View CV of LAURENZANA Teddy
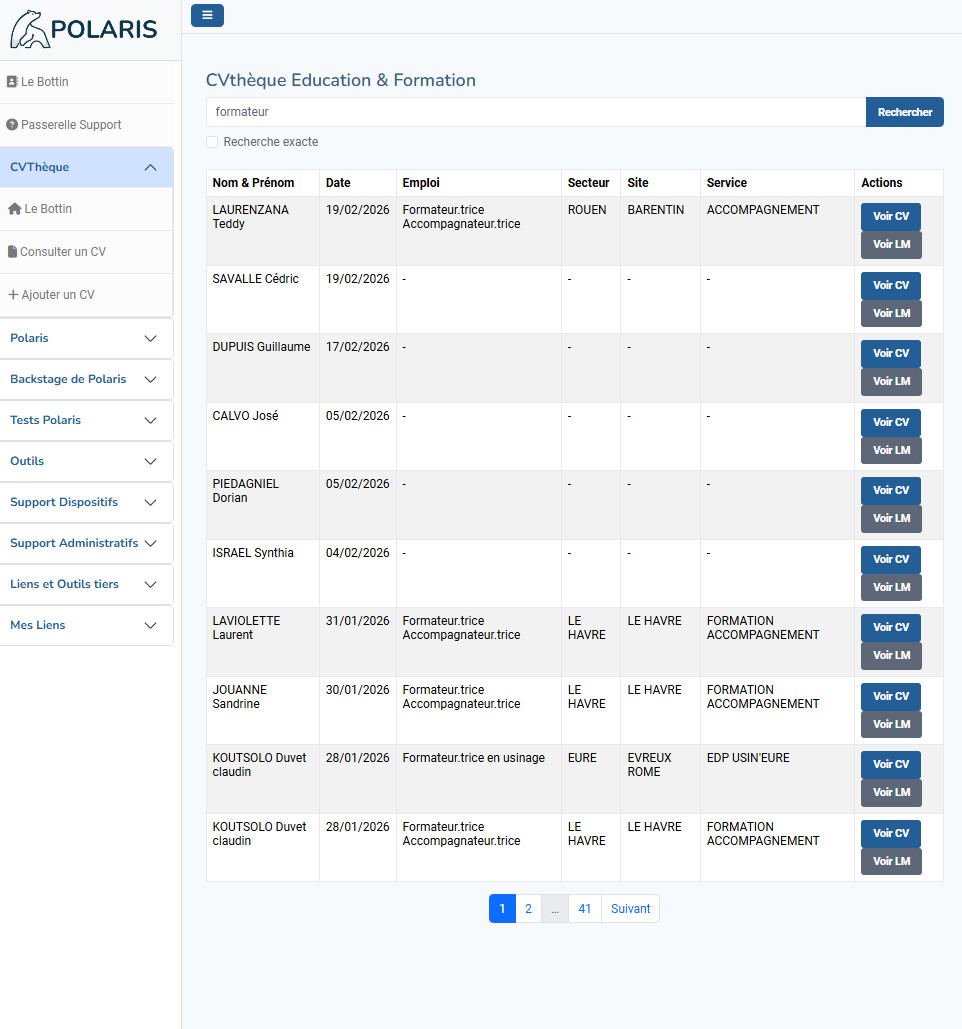 (890, 216)
